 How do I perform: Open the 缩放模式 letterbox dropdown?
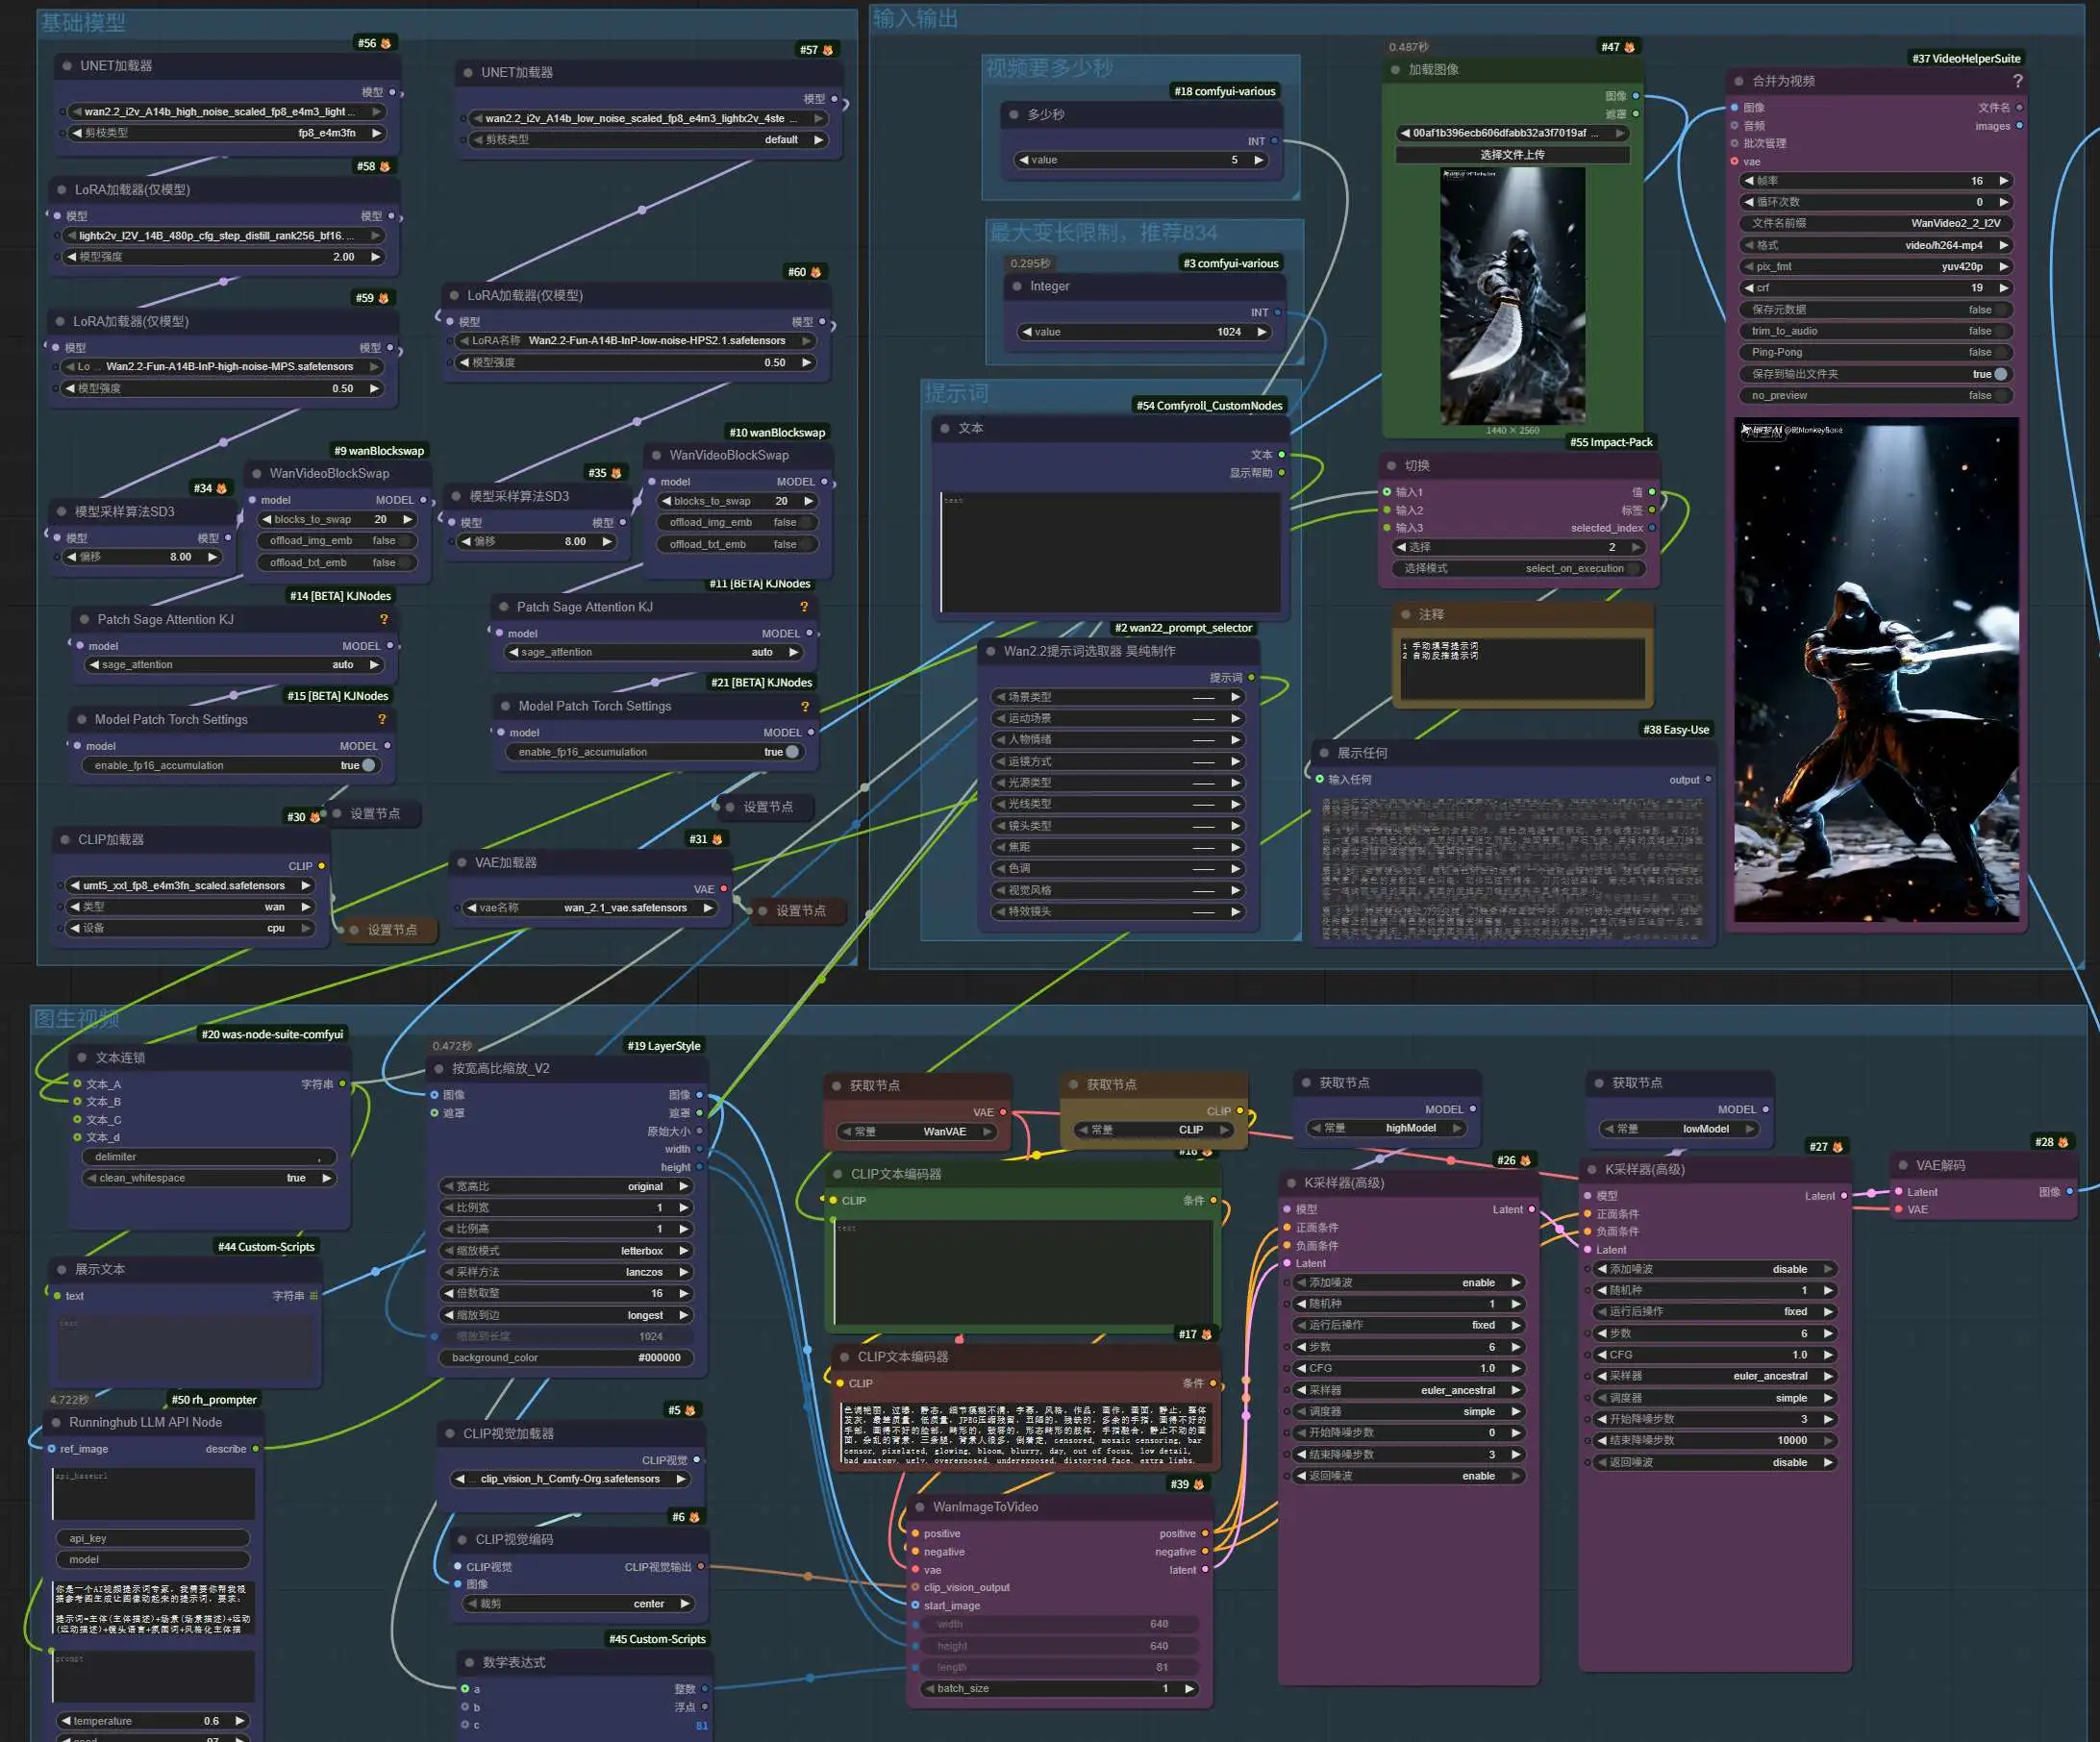click(566, 1251)
